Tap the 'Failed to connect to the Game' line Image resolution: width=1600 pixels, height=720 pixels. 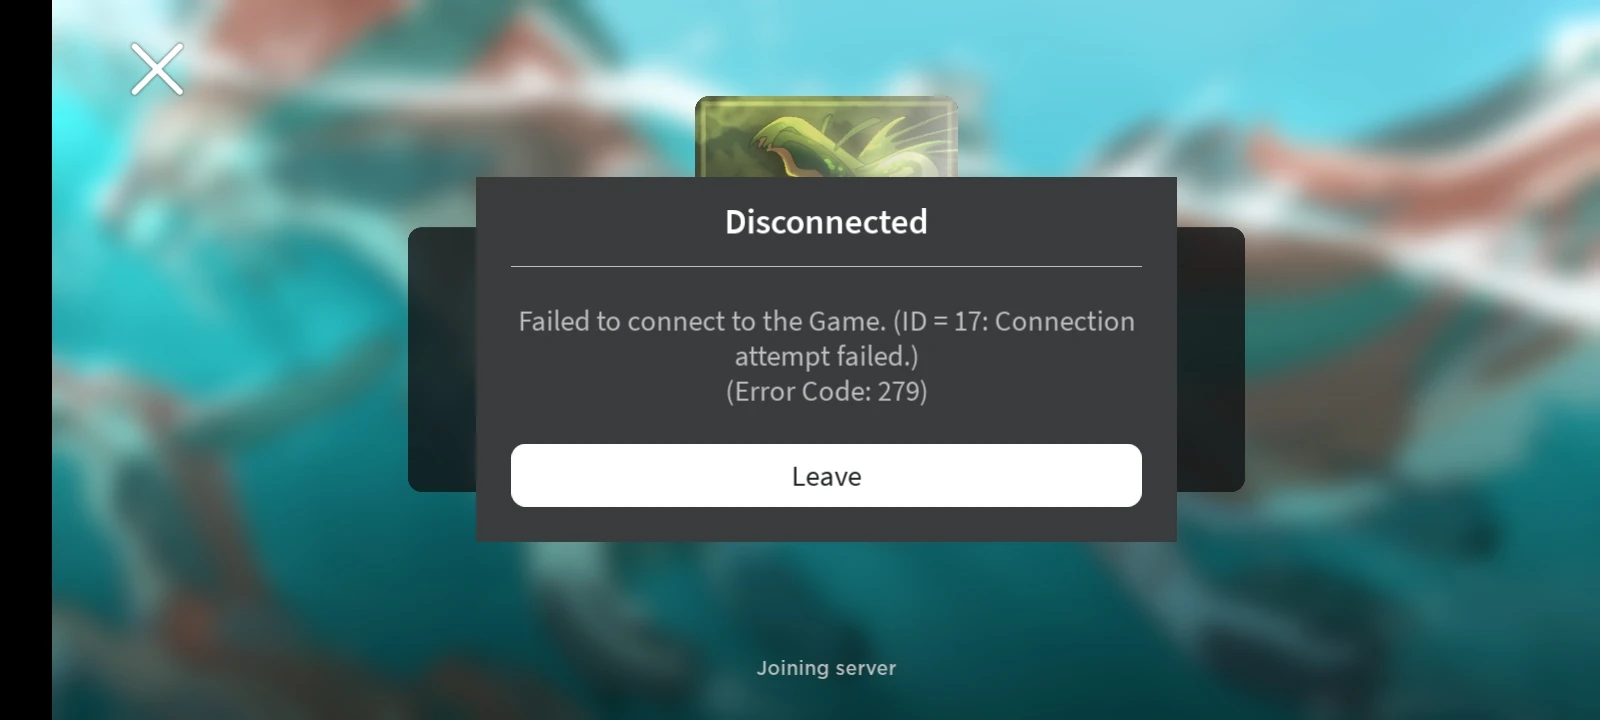click(x=702, y=321)
